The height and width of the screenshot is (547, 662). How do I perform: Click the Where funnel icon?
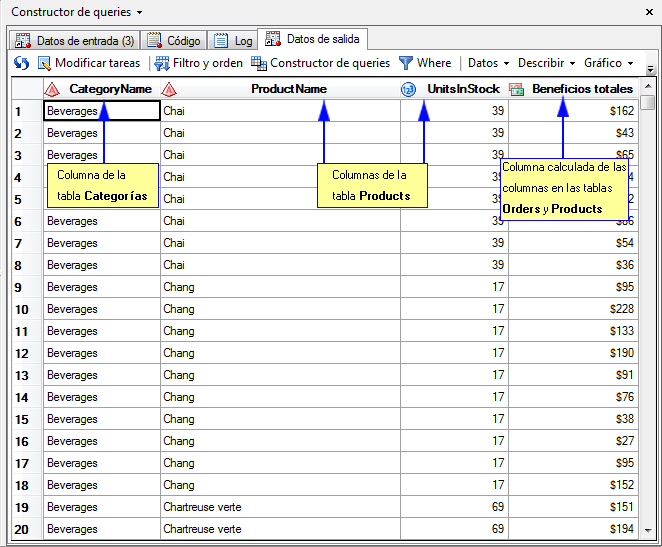click(406, 63)
